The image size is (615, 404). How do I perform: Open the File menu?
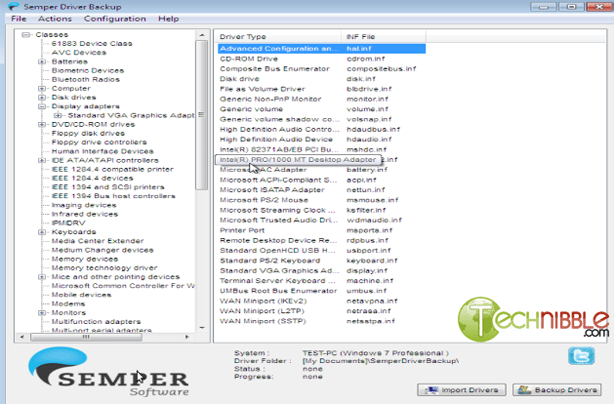click(18, 19)
